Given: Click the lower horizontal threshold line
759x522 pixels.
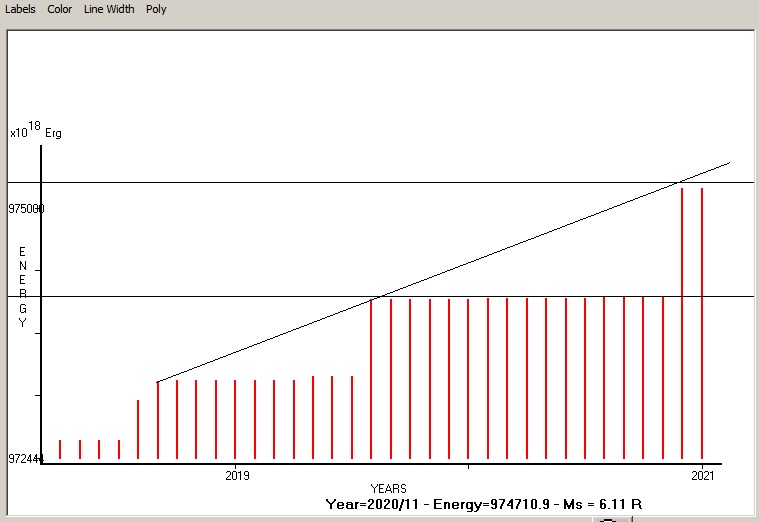Looking at the screenshot, I should (x=200, y=296).
